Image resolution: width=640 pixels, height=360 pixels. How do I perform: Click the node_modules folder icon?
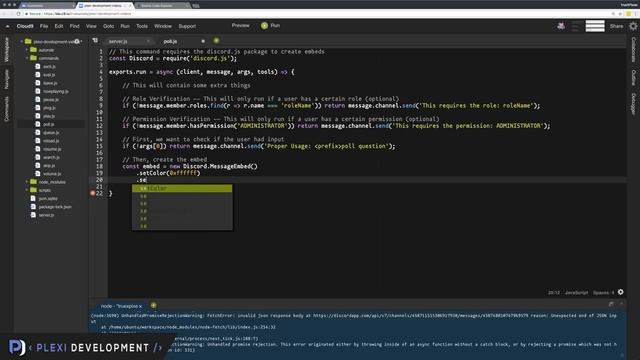pos(33,182)
